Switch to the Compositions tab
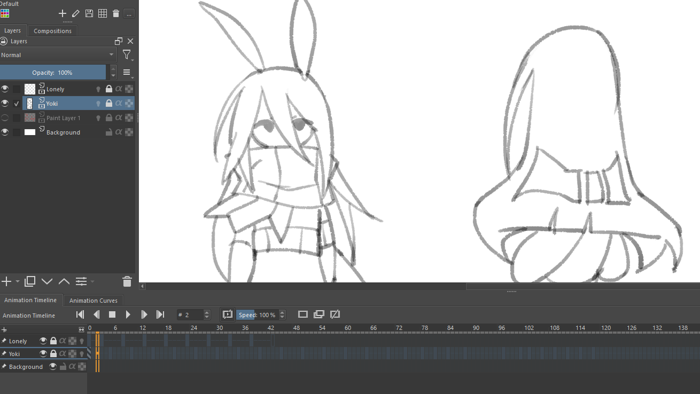The image size is (700, 394). tap(52, 31)
